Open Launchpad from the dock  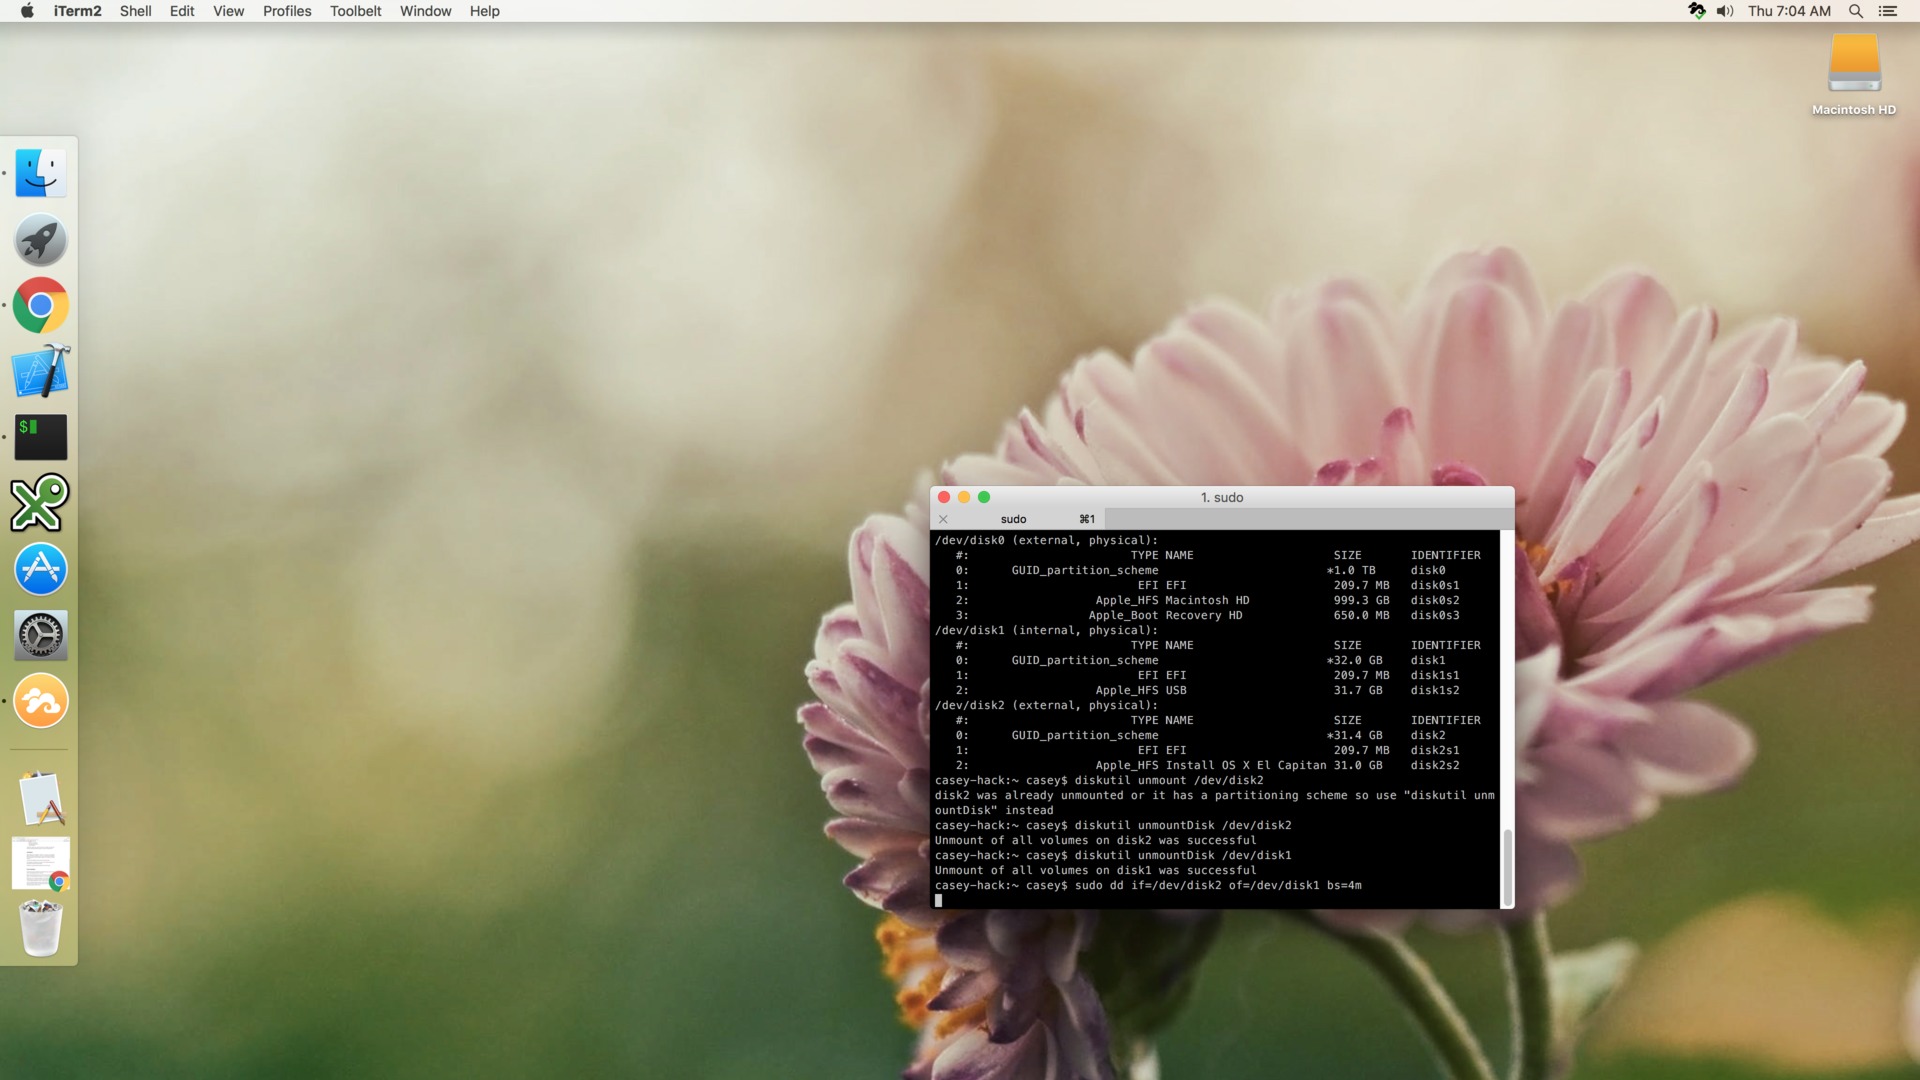tap(40, 240)
